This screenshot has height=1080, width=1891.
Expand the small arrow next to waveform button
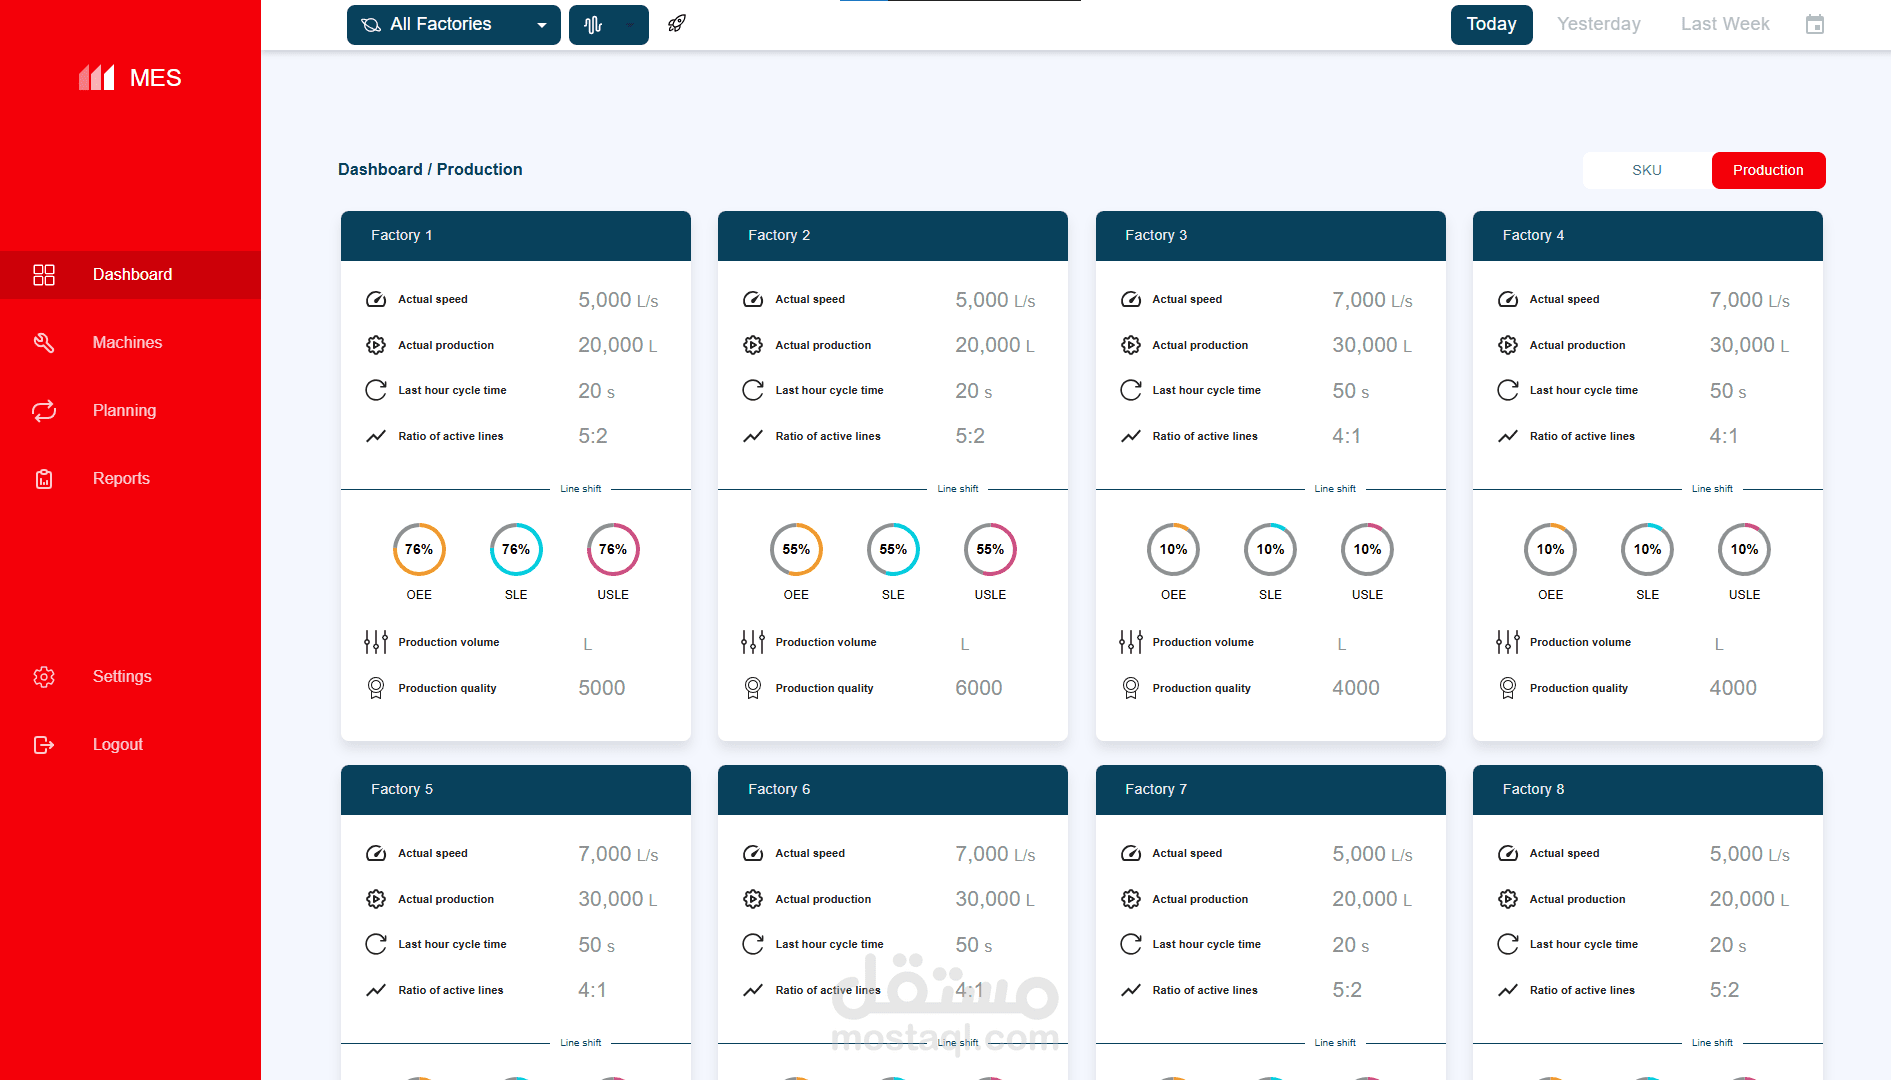(630, 24)
